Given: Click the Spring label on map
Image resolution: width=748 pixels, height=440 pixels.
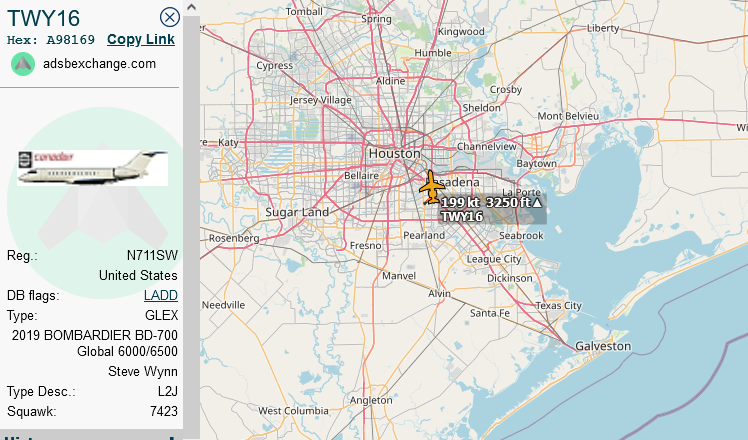Looking at the screenshot, I should pyautogui.click(x=376, y=19).
